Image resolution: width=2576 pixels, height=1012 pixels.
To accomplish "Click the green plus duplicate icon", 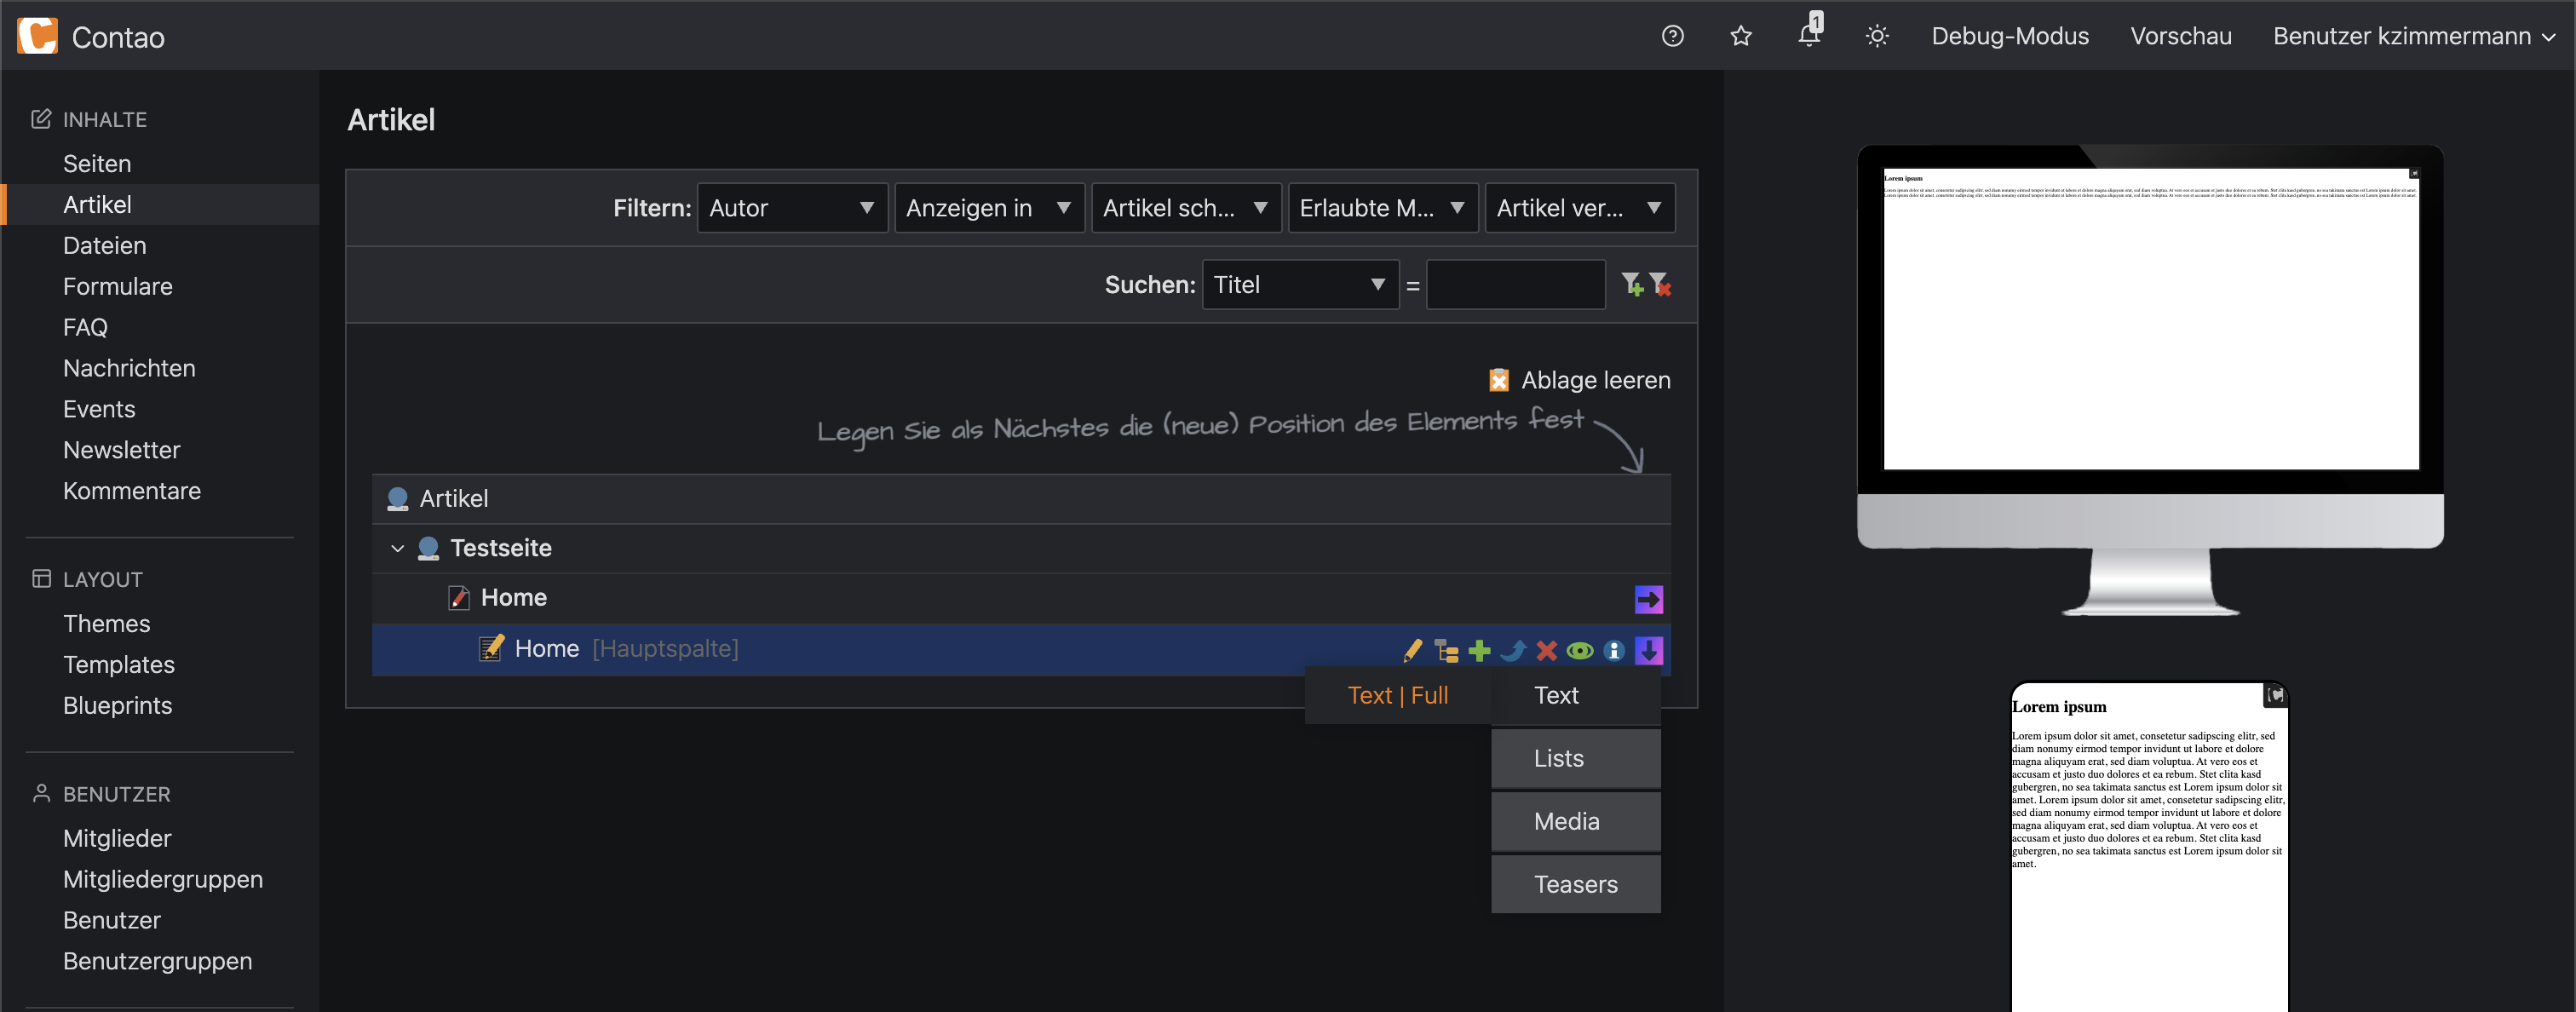I will pyautogui.click(x=1480, y=651).
